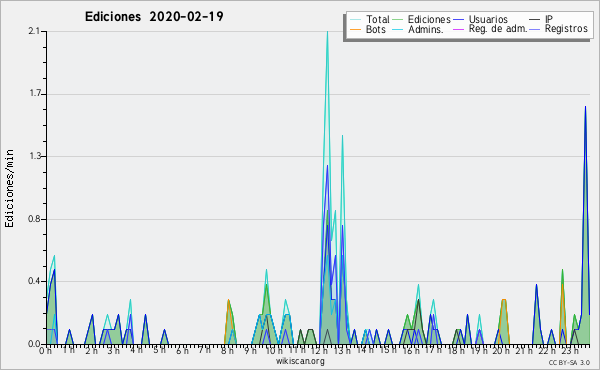600x370 pixels.
Task: Click the '15 h' x-axis label
Action: point(388,350)
